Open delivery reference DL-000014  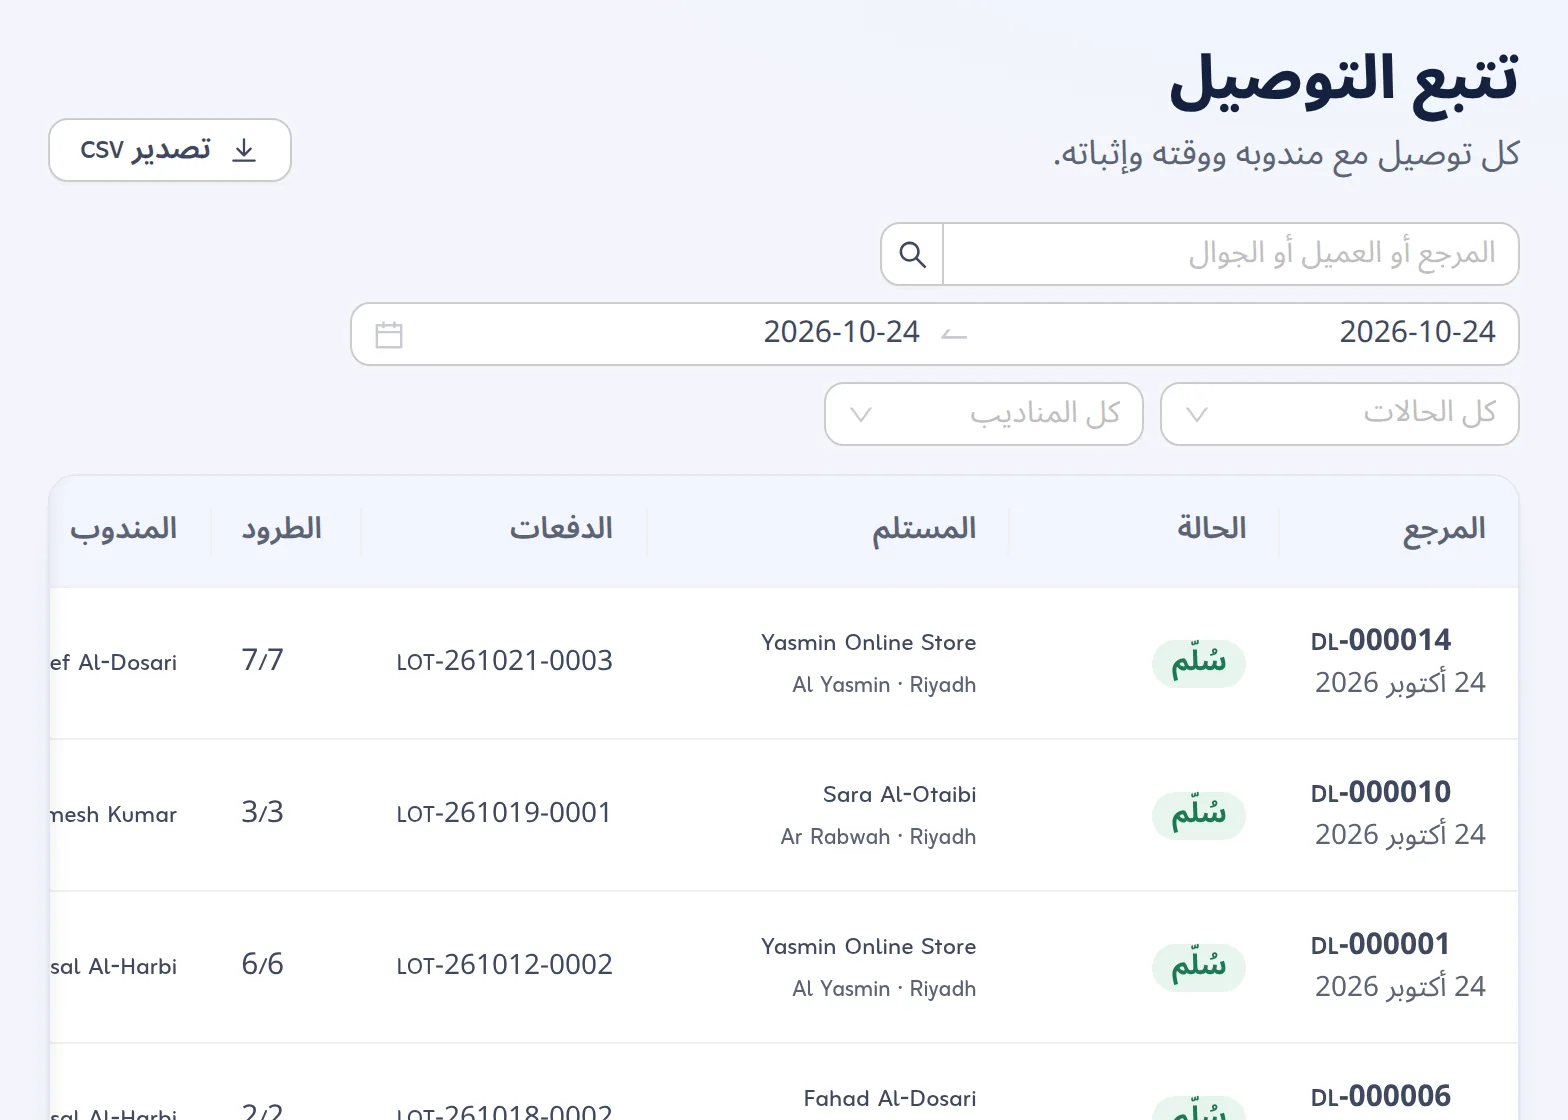coord(1381,640)
